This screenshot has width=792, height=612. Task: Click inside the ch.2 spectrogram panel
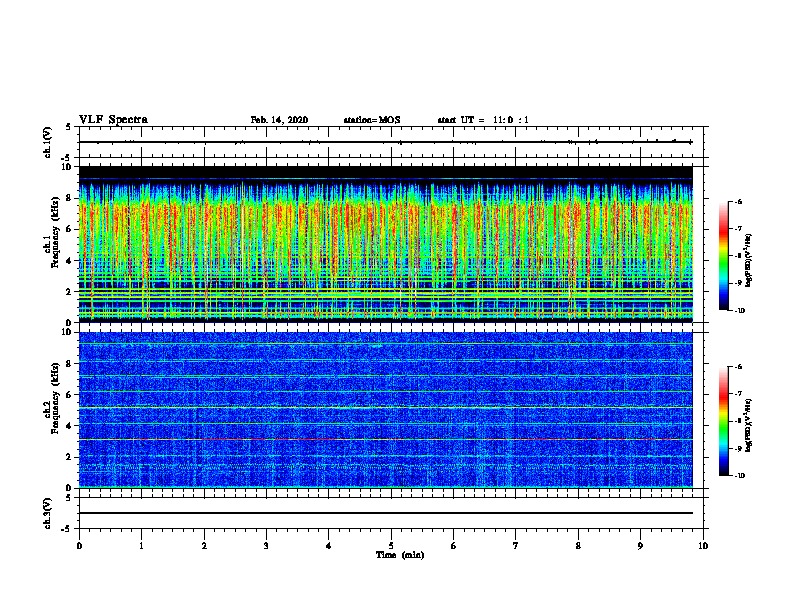coord(386,410)
